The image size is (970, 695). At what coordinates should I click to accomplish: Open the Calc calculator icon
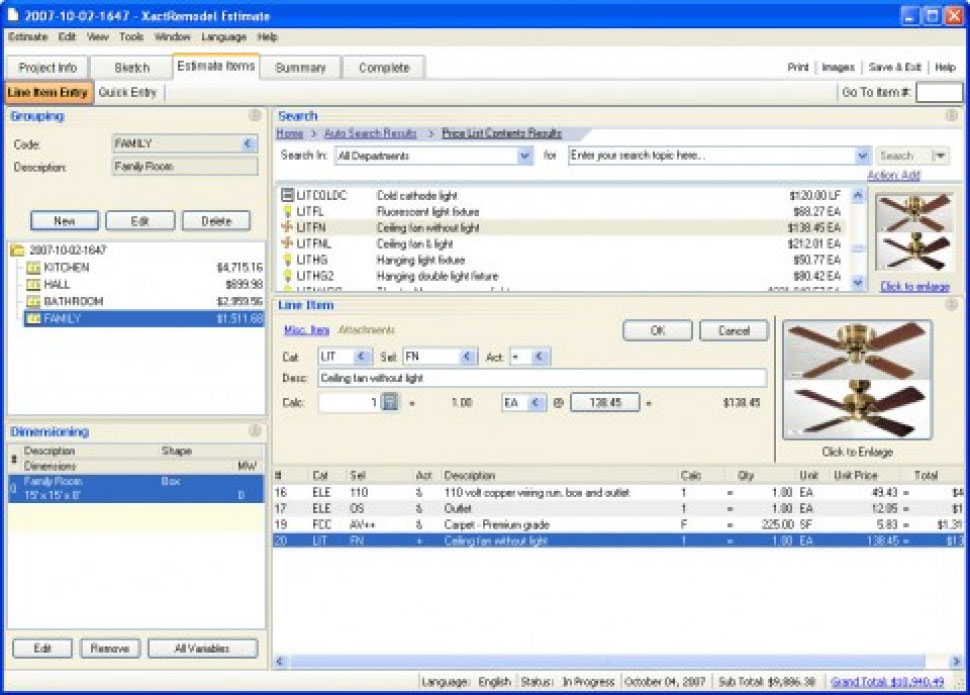(390, 402)
